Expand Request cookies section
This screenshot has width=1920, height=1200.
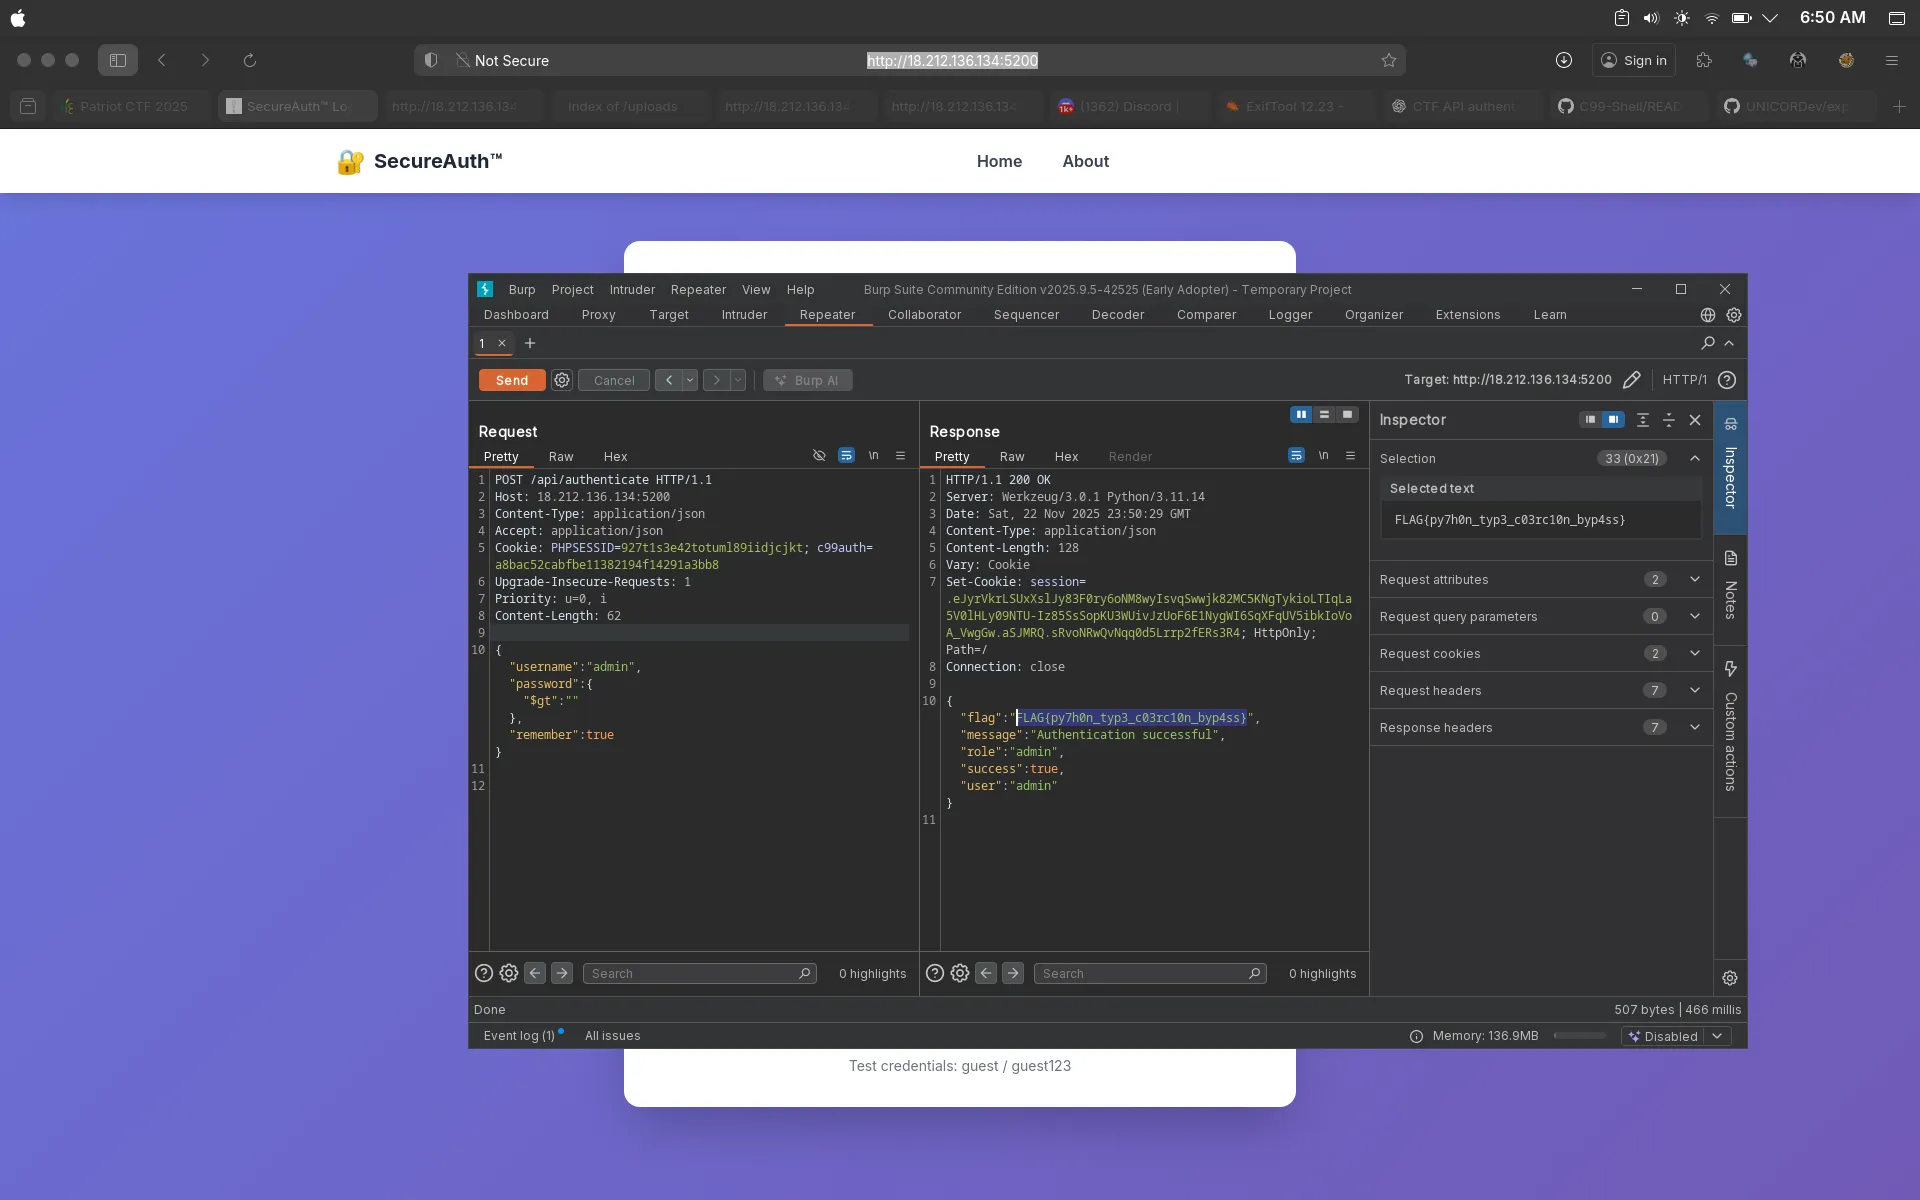[x=1540, y=654]
